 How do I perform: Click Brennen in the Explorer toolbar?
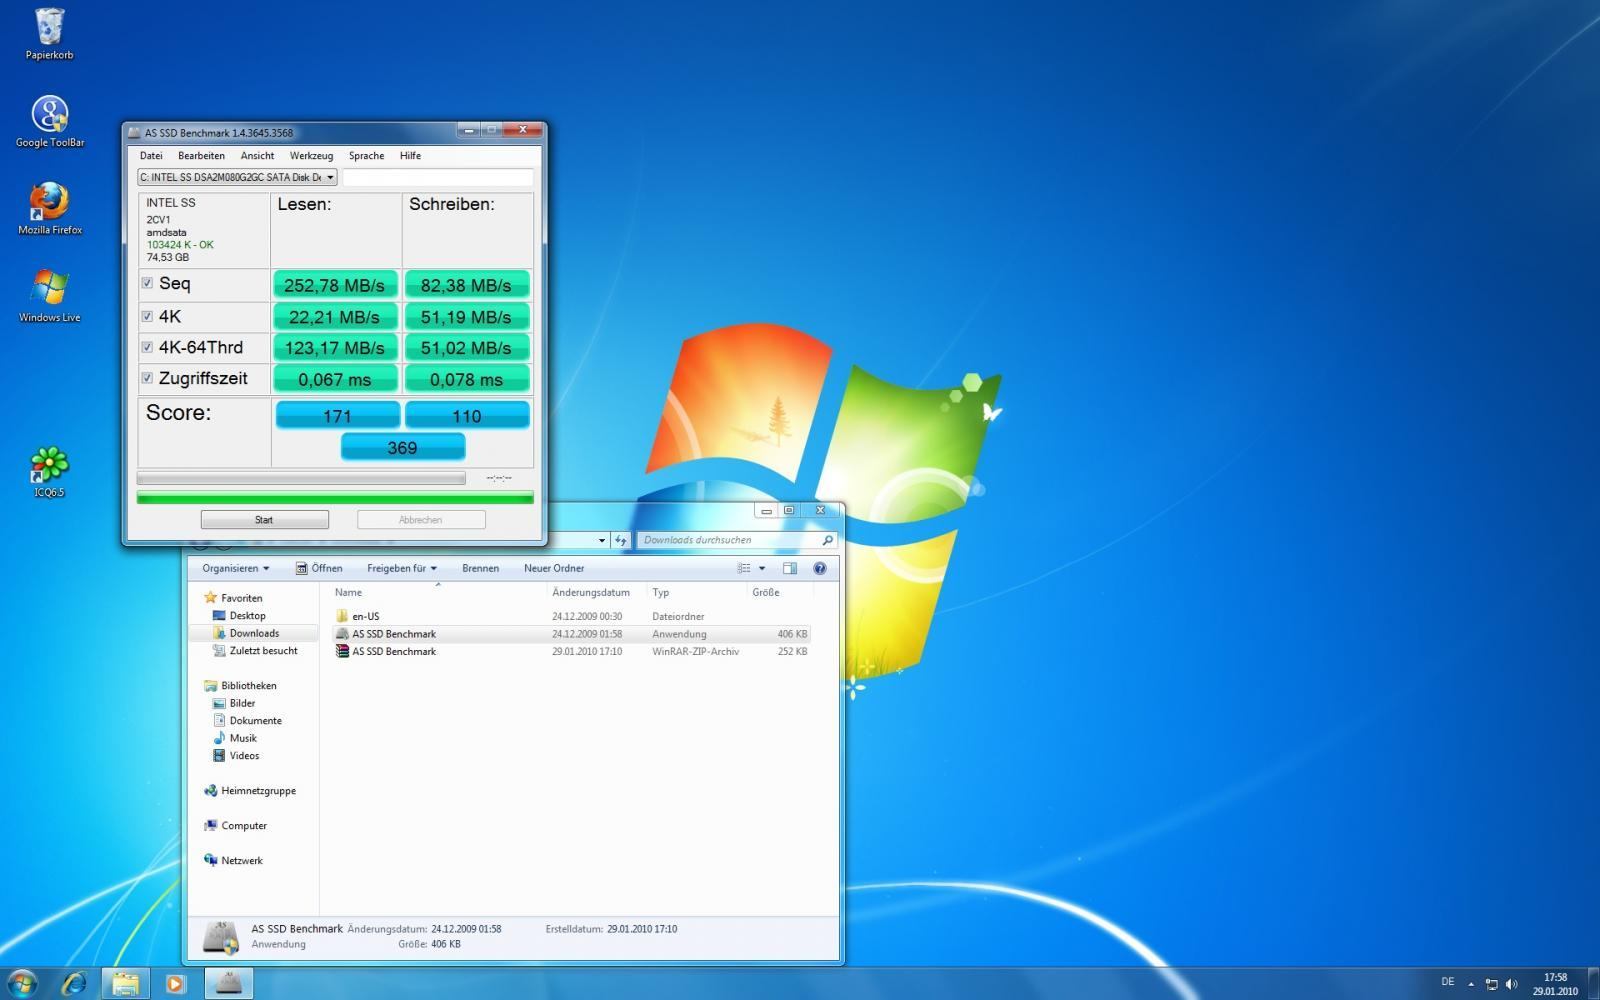click(480, 568)
